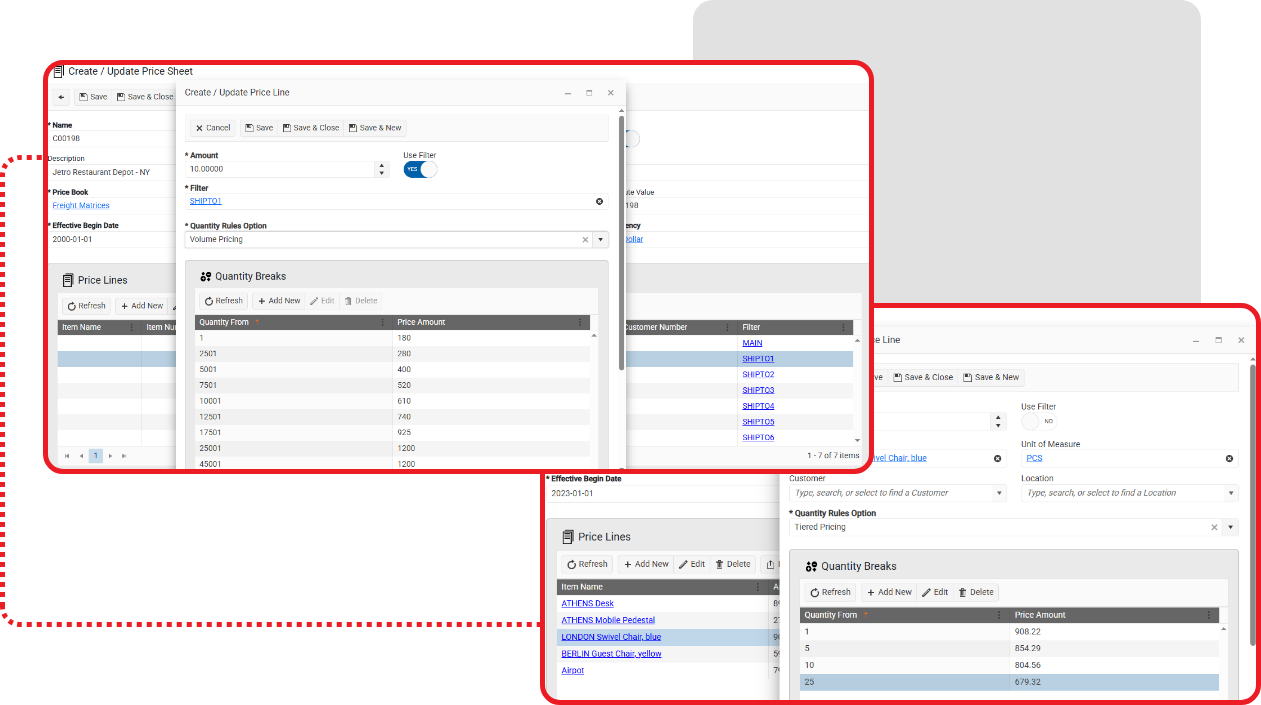Open the ATHENS Mobile Pedestal item link
Viewport: 1261px width, 705px height.
tap(608, 620)
